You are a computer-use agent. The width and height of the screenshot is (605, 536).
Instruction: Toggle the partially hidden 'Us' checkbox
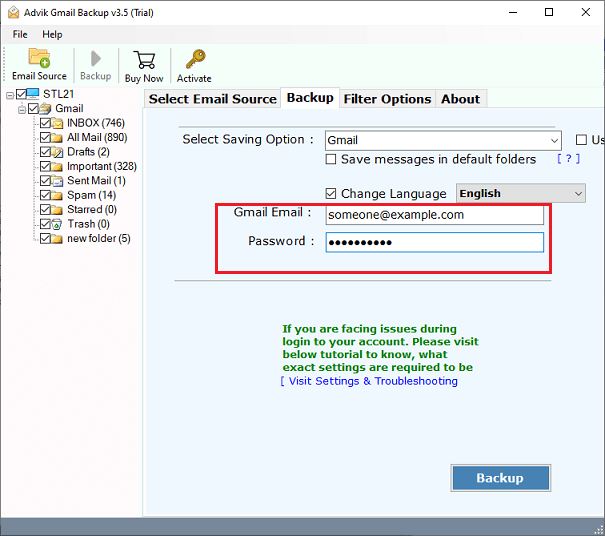tap(581, 140)
